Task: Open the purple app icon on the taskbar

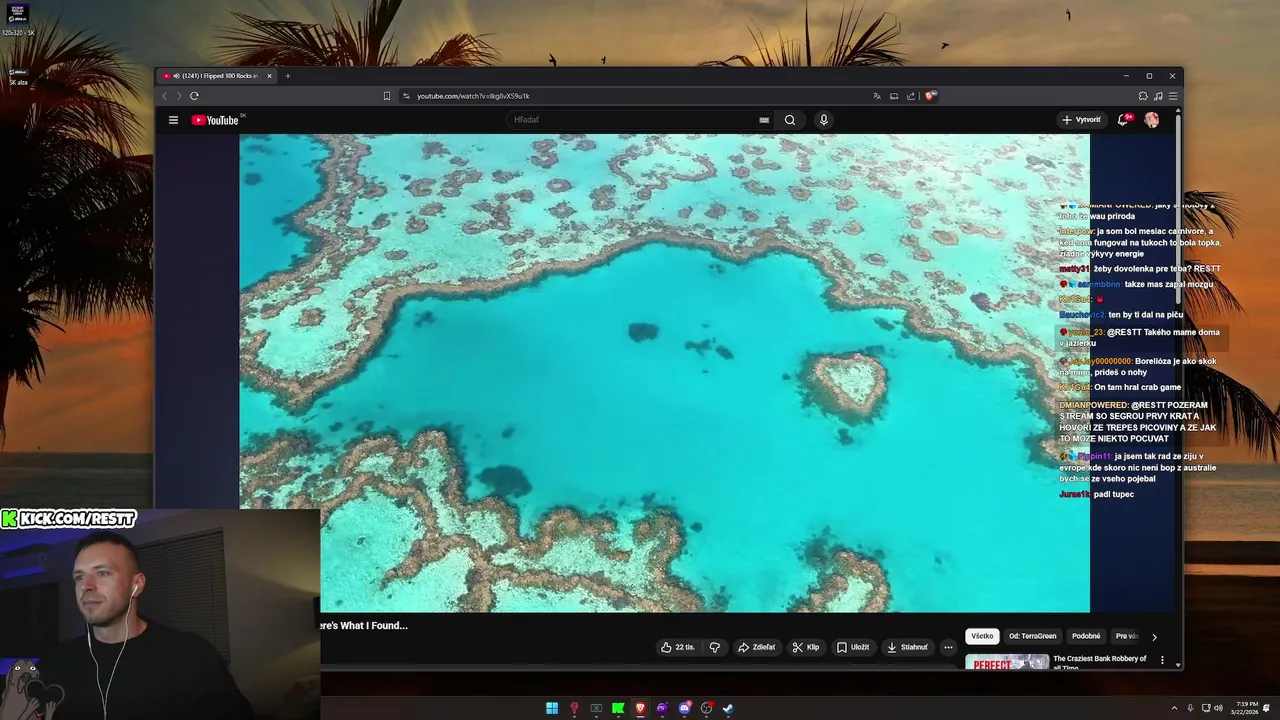Action: click(x=662, y=708)
